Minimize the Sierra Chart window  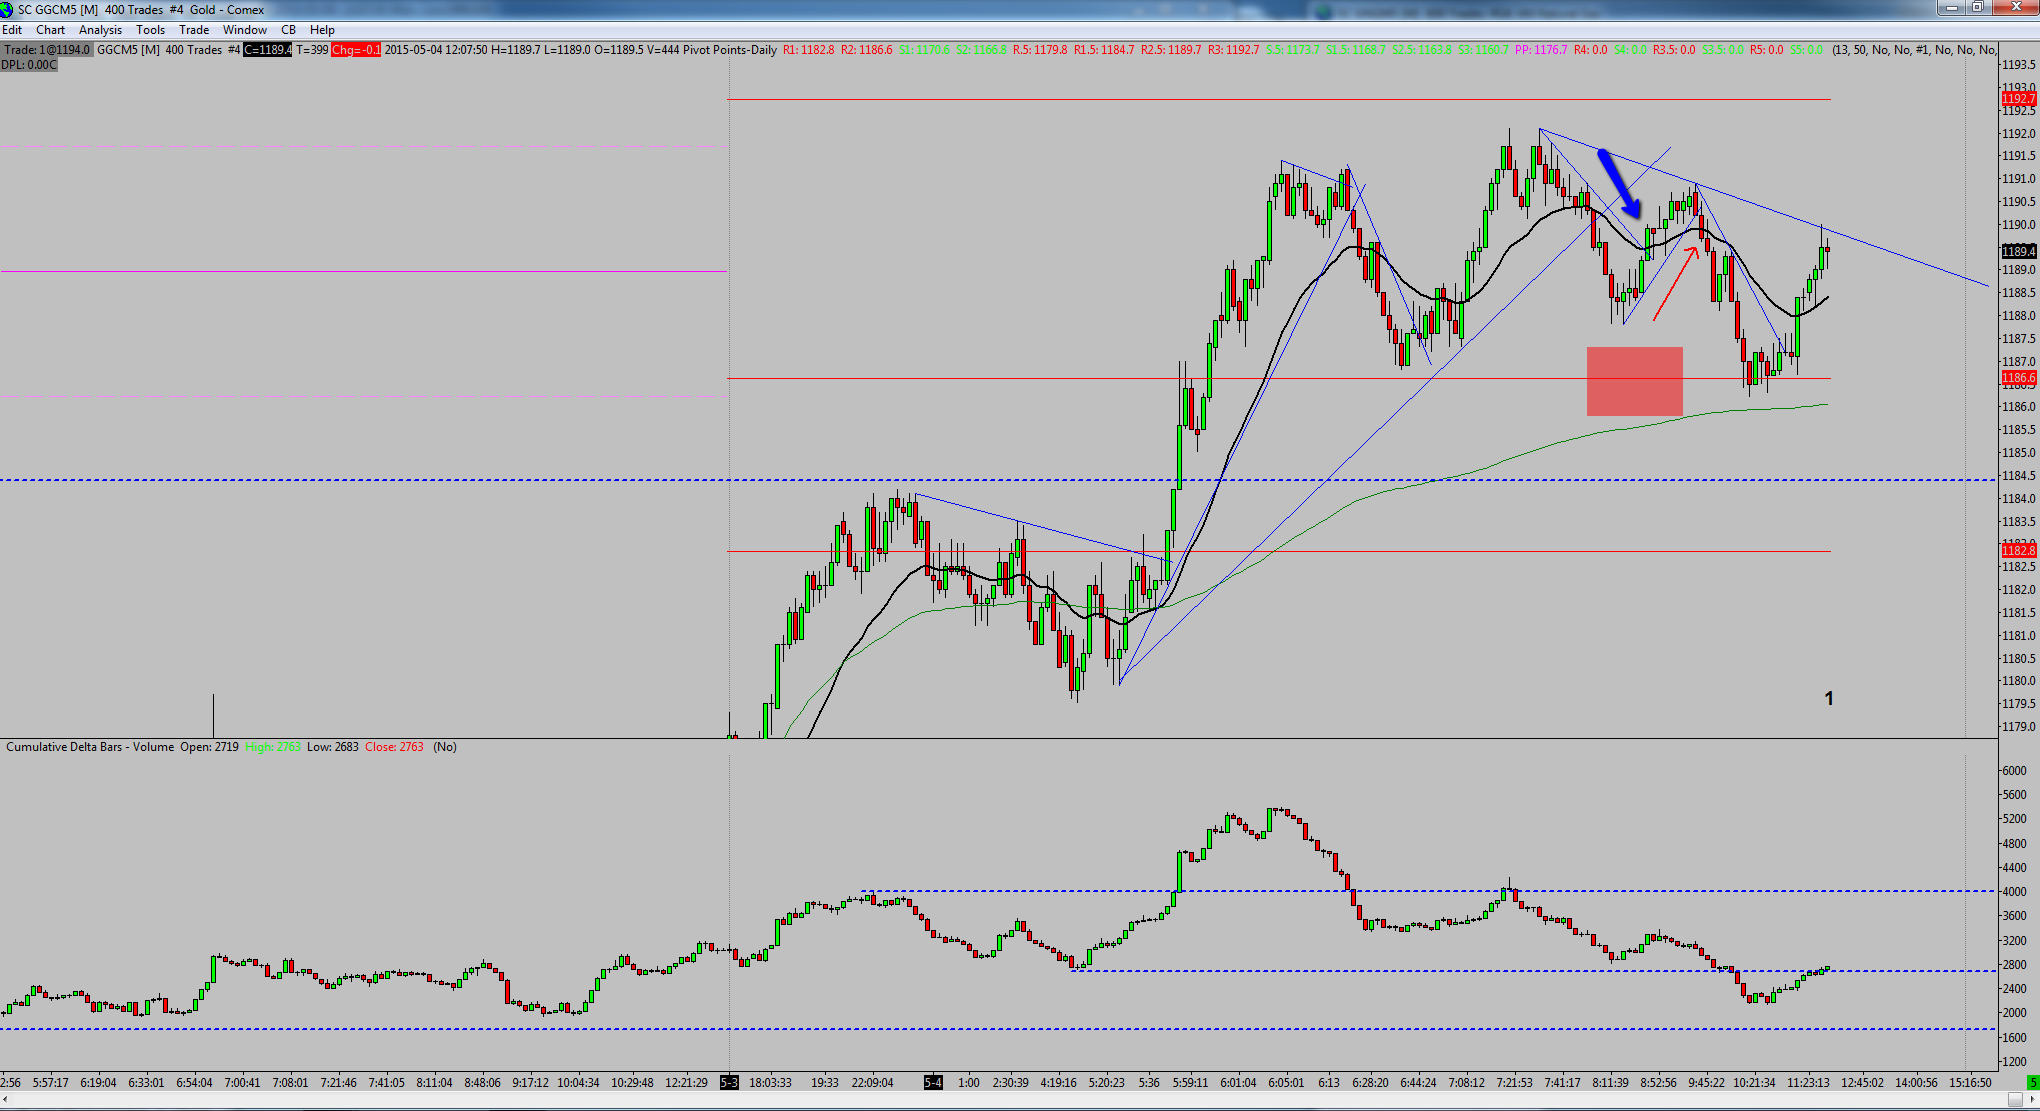(1950, 8)
